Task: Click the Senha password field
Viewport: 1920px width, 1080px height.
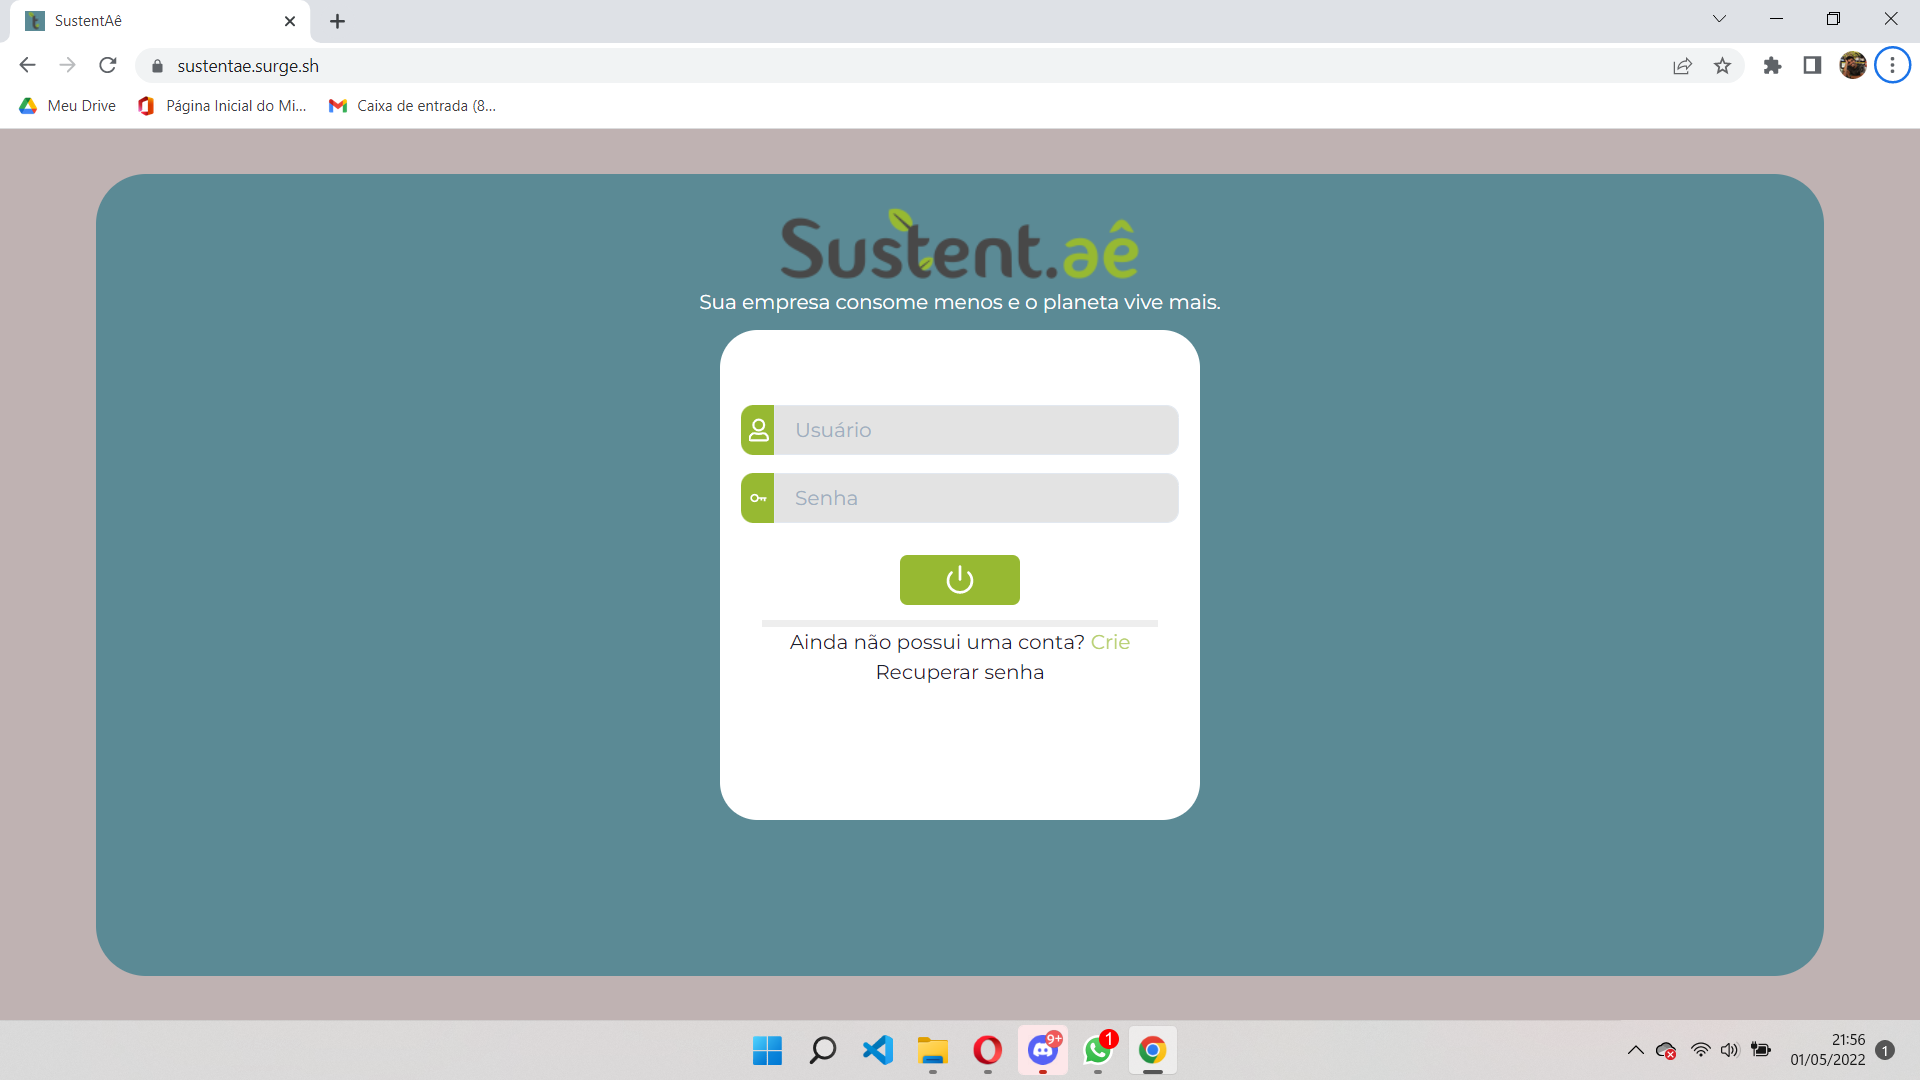Action: tap(975, 498)
